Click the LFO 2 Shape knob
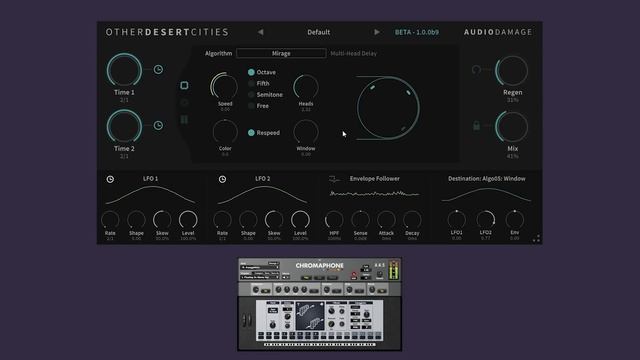Screen dimensions: 640x360 pyautogui.click(x=248, y=220)
